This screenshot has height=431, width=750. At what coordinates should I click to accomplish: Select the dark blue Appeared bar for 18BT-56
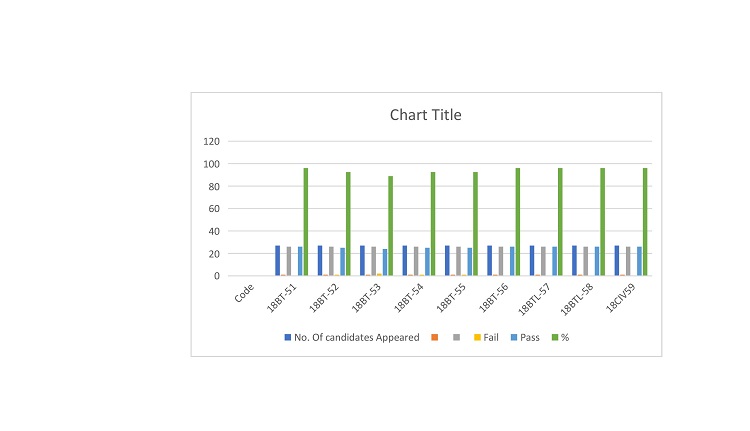pos(489,261)
